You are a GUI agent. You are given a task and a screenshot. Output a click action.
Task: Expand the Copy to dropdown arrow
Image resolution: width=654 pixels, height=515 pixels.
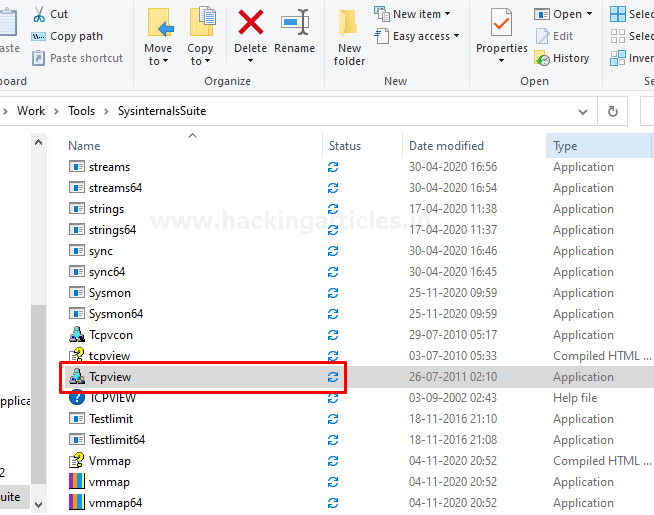coord(207,61)
